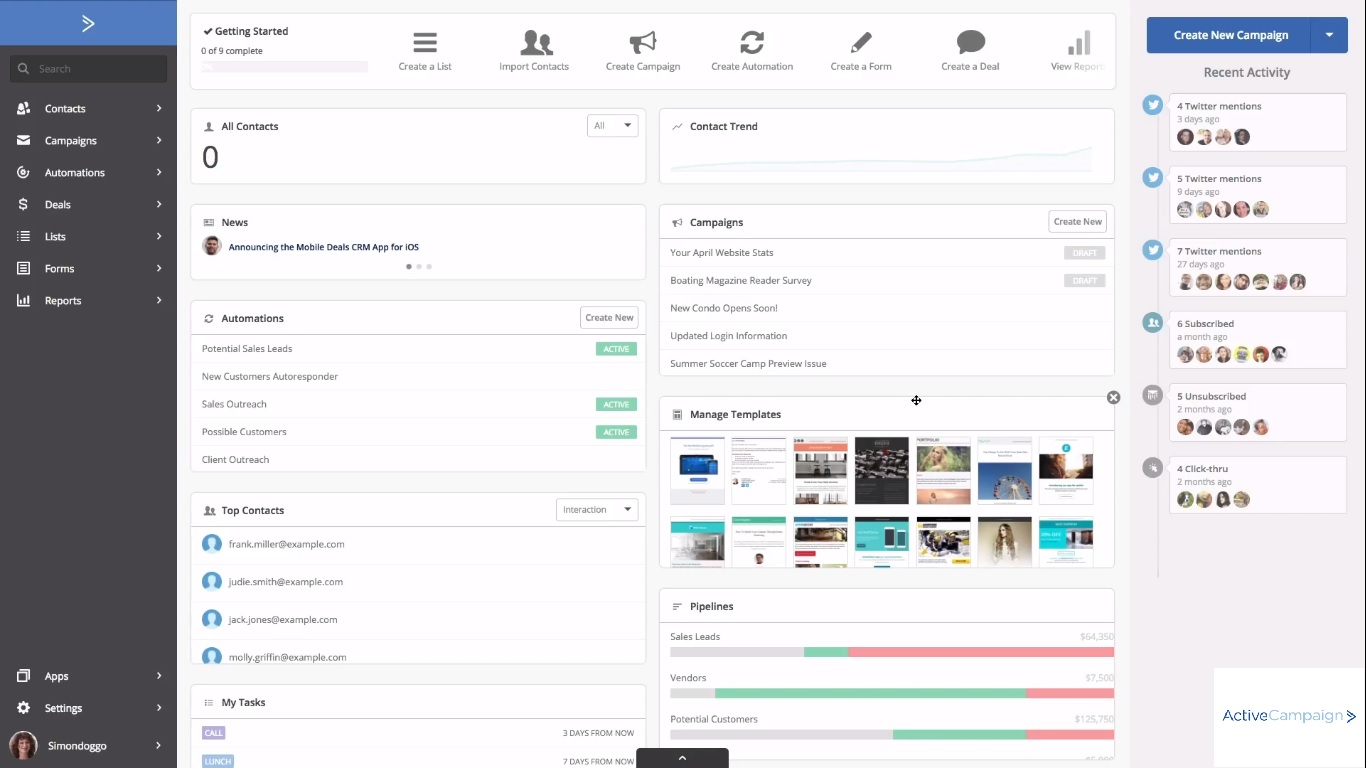Select the second News carousel dot
The height and width of the screenshot is (768, 1366).
(419, 267)
